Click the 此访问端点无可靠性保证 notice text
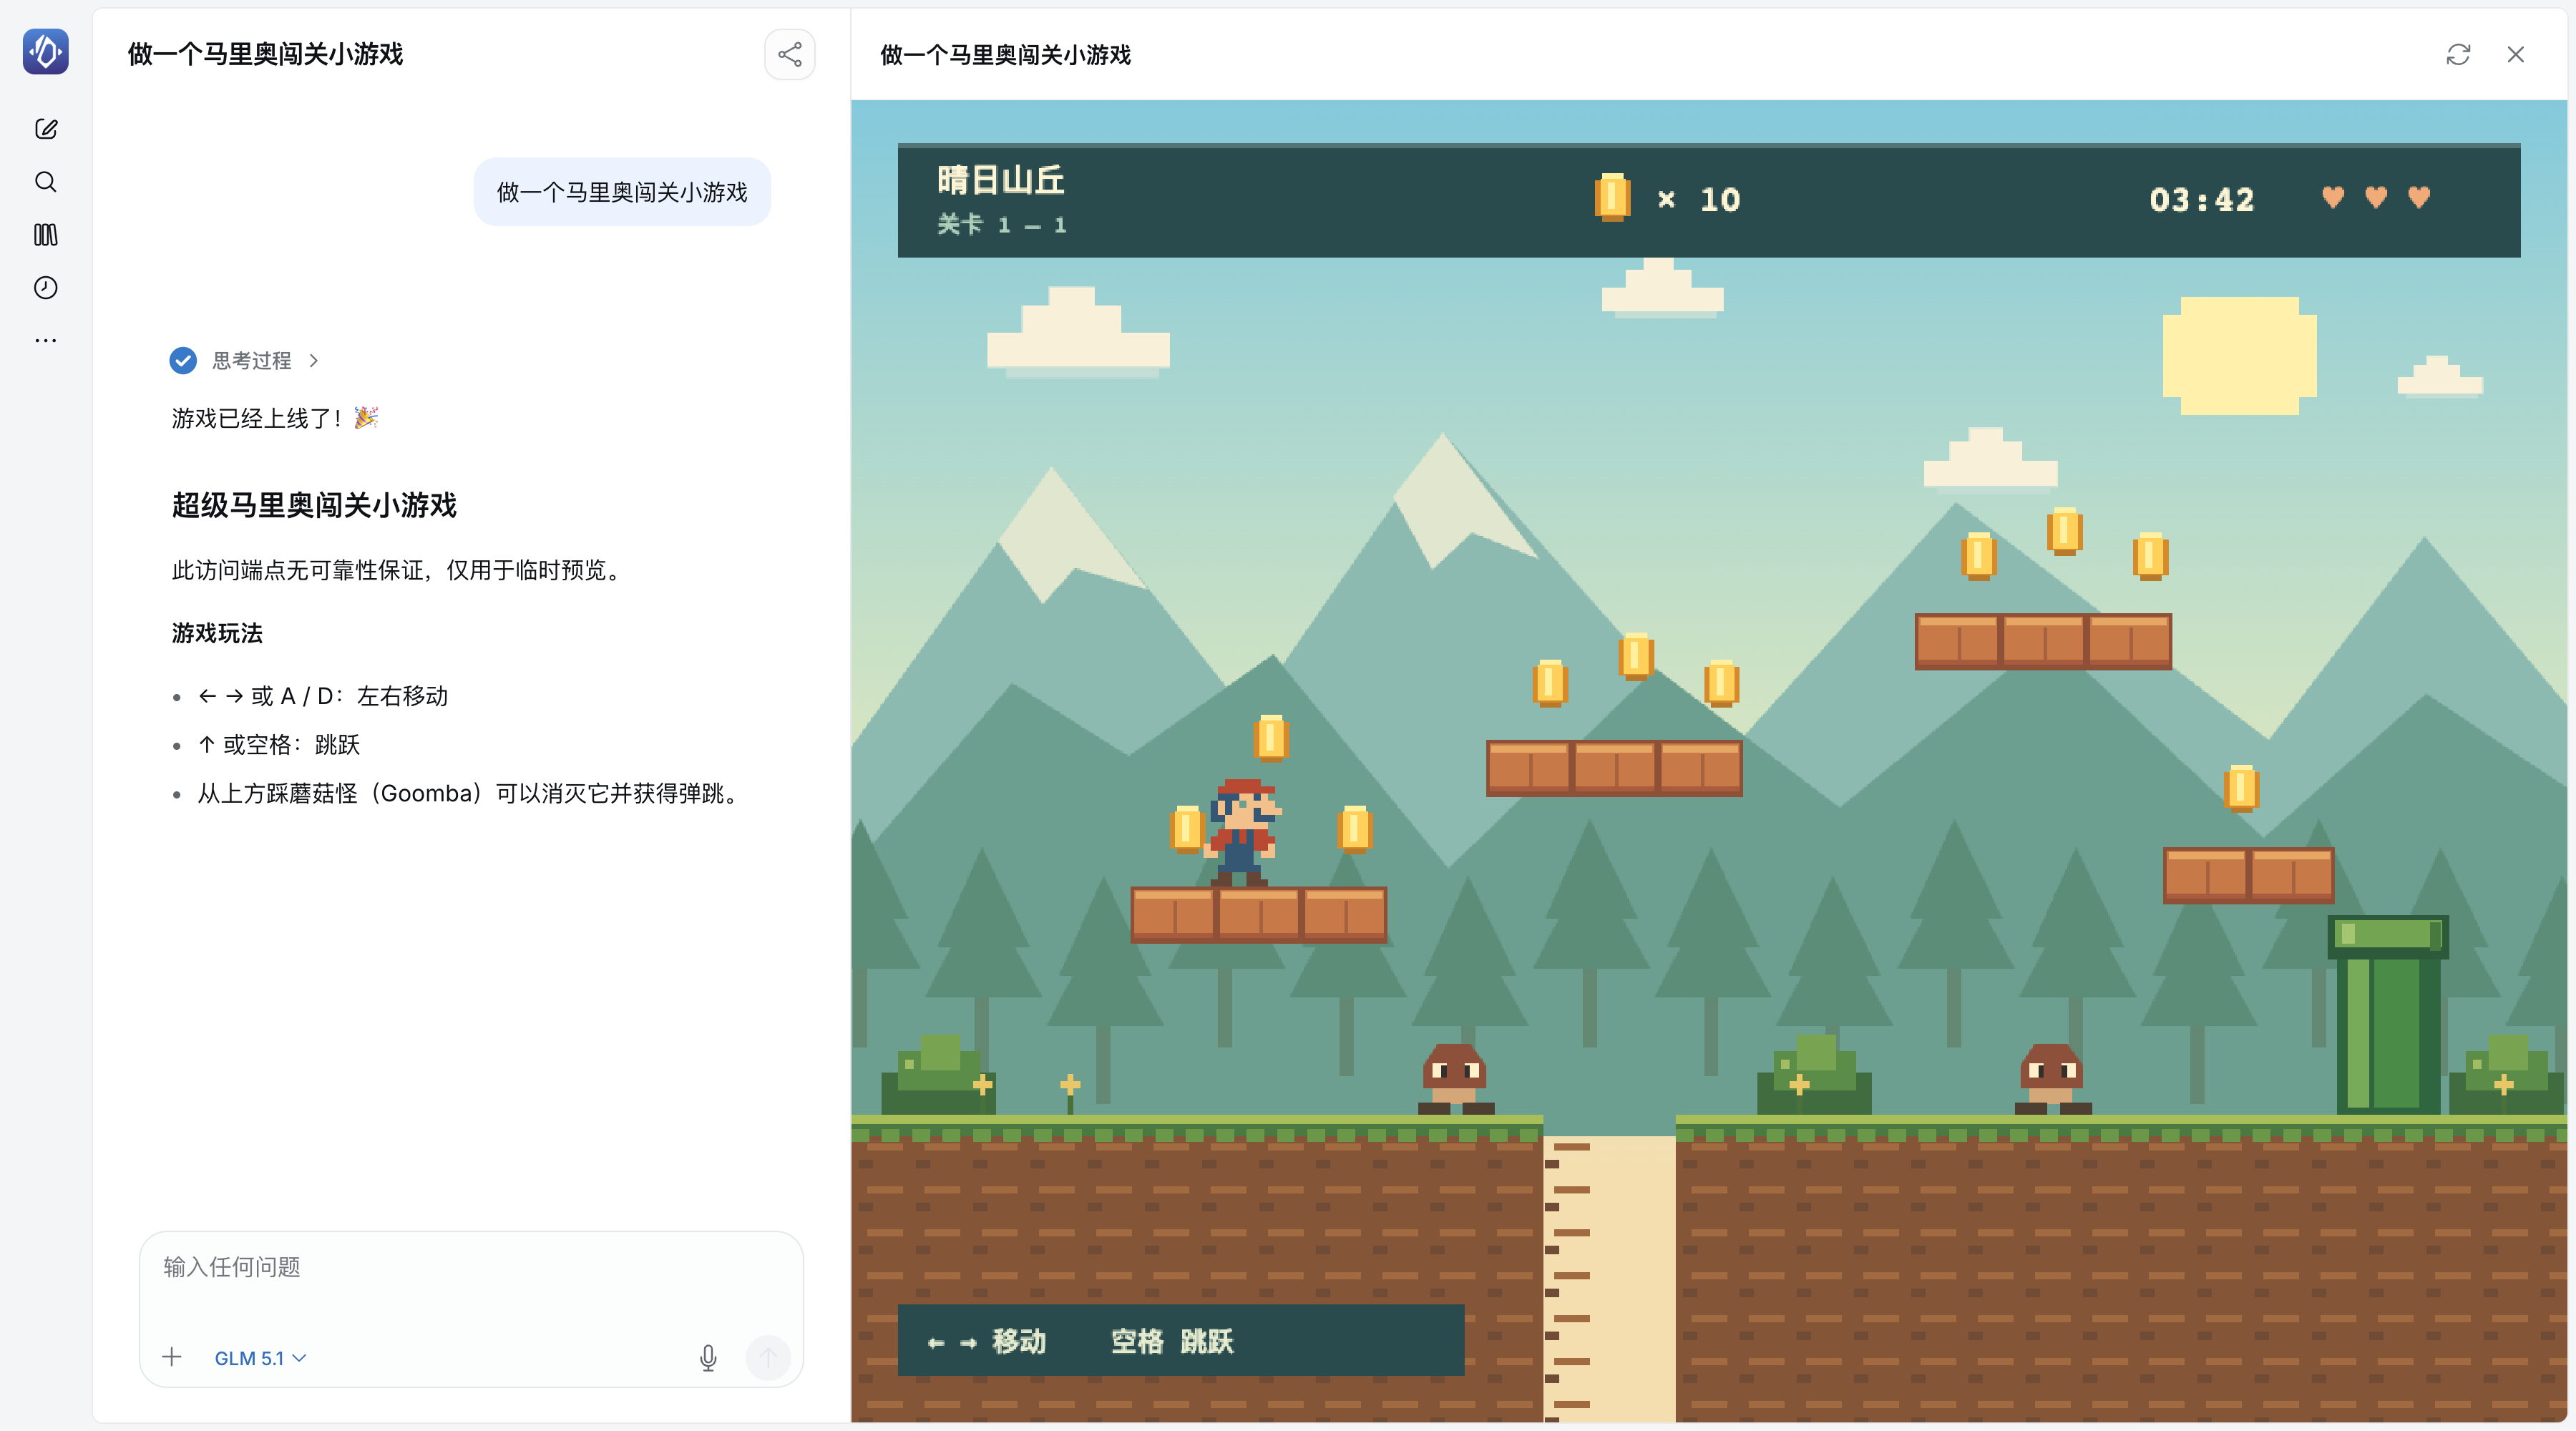 pyautogui.click(x=398, y=570)
